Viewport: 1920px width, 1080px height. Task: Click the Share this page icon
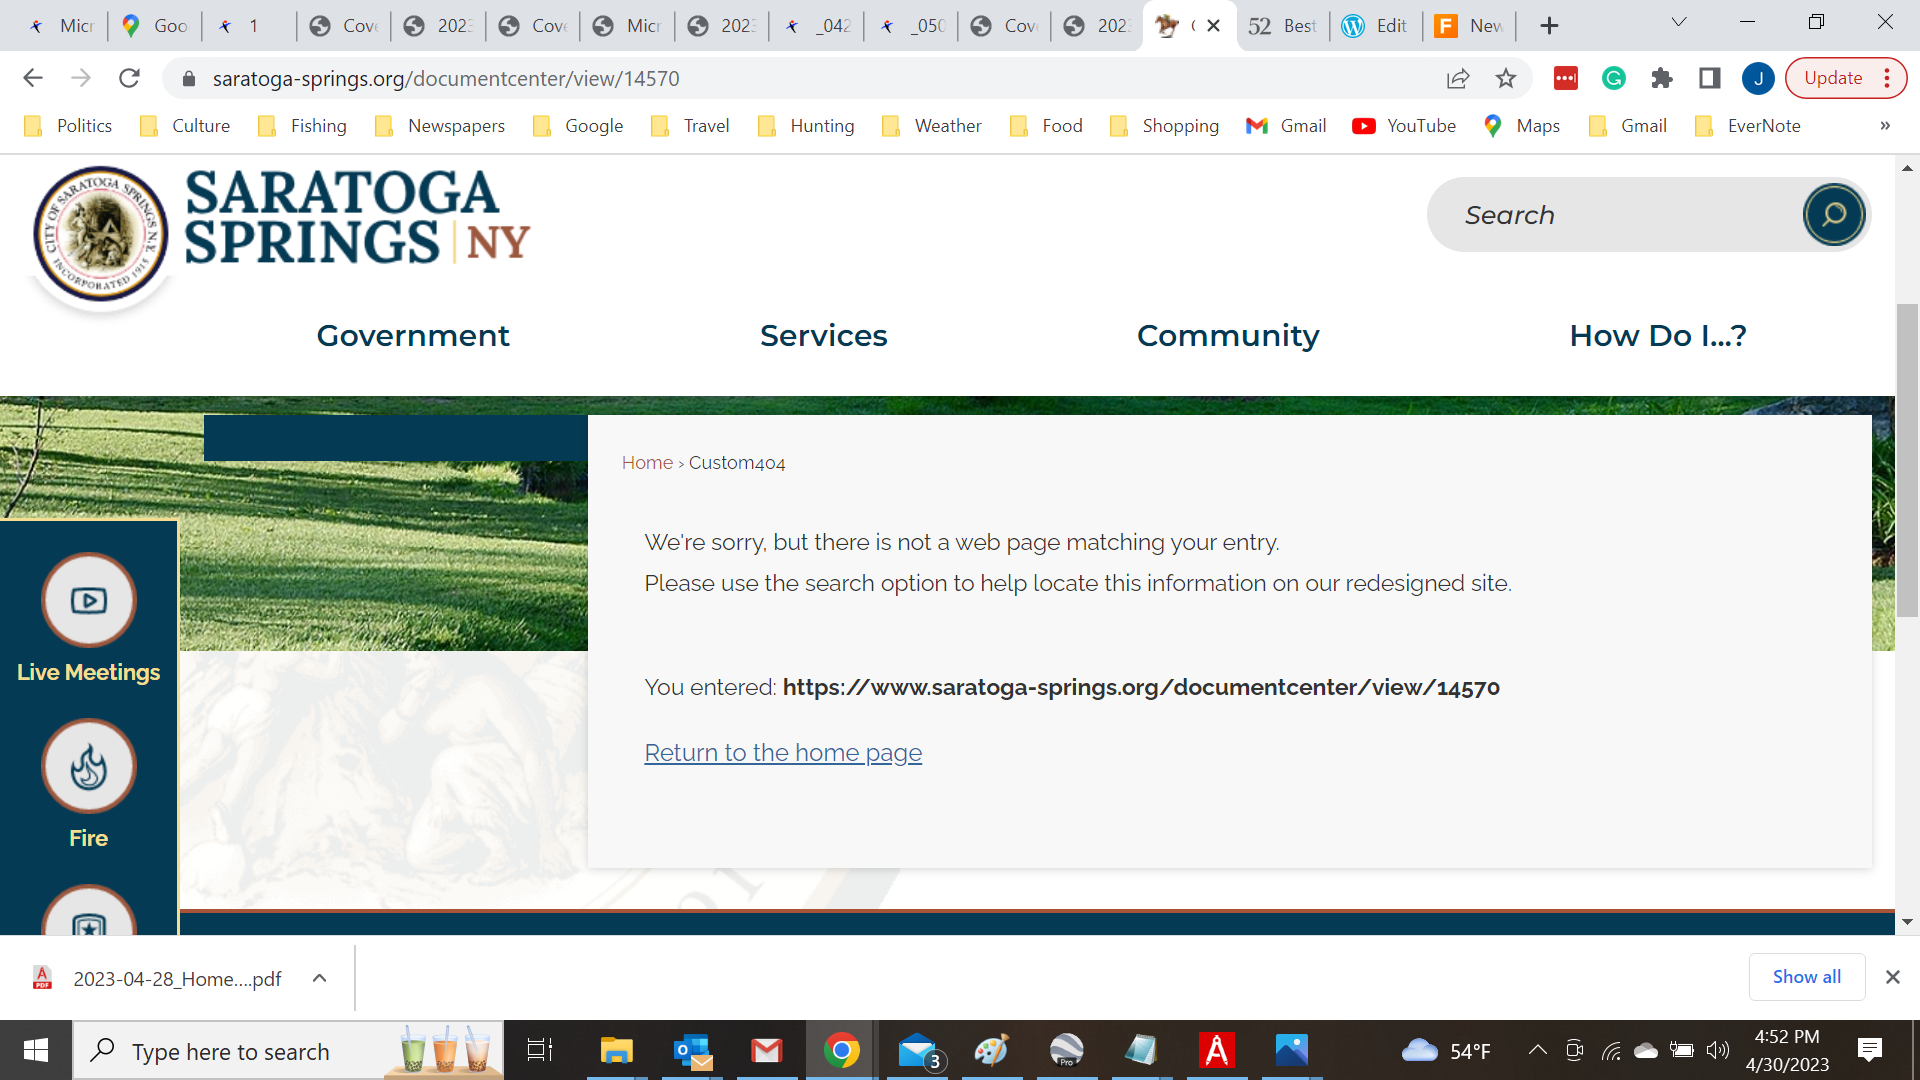pos(1458,78)
